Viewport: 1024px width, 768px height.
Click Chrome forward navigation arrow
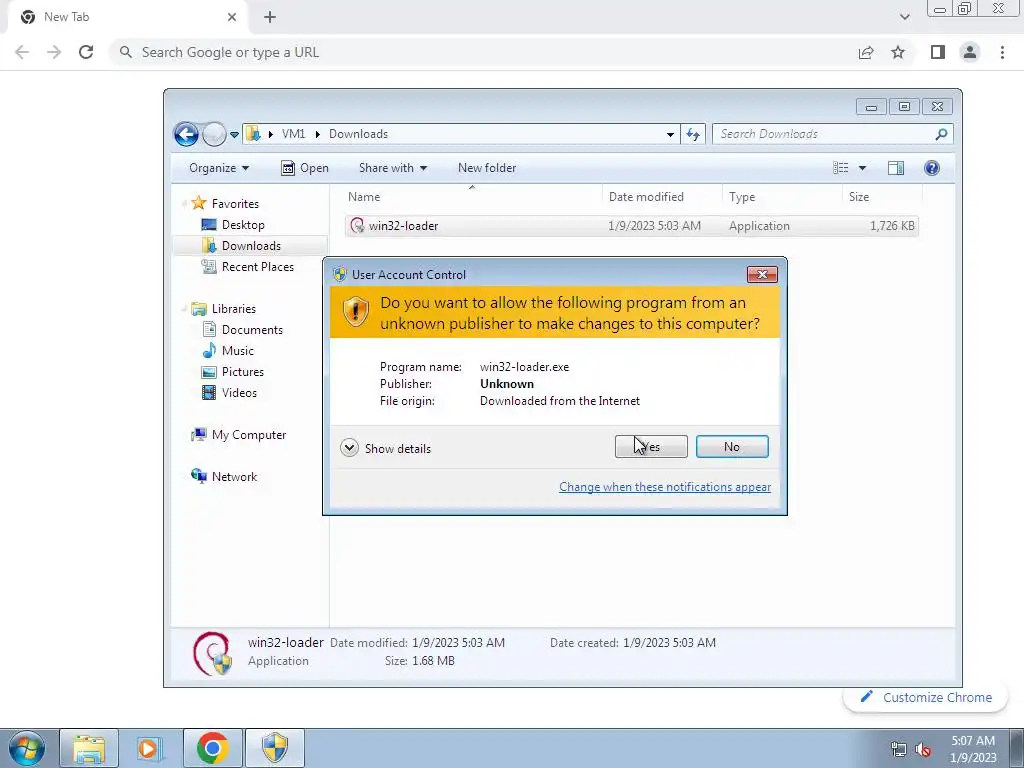pos(54,52)
